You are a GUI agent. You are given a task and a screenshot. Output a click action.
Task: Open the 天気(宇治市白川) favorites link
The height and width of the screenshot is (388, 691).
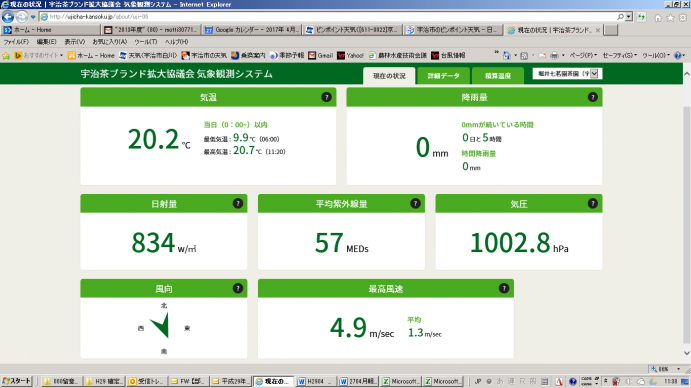pyautogui.click(x=148, y=56)
